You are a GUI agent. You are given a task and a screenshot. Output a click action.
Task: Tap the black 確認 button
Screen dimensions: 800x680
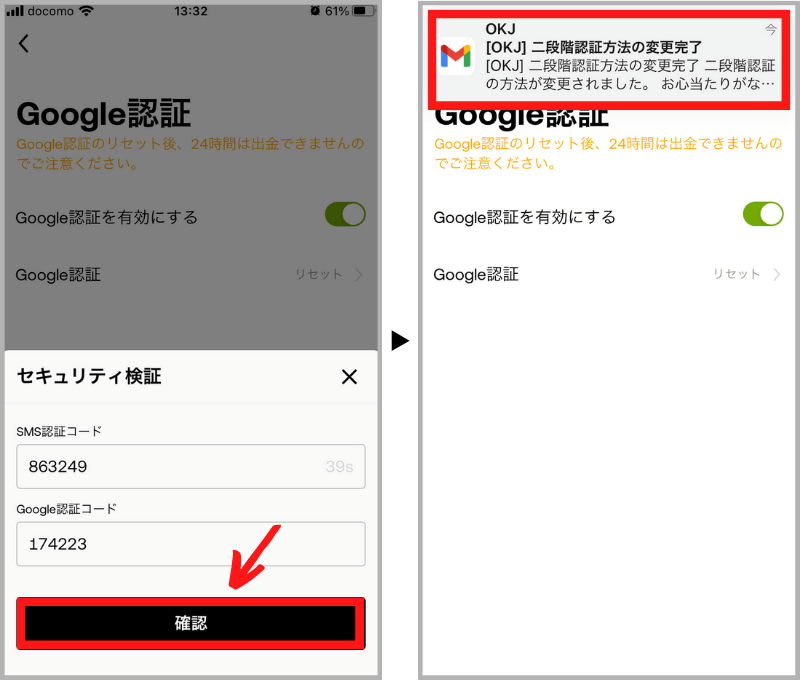191,623
